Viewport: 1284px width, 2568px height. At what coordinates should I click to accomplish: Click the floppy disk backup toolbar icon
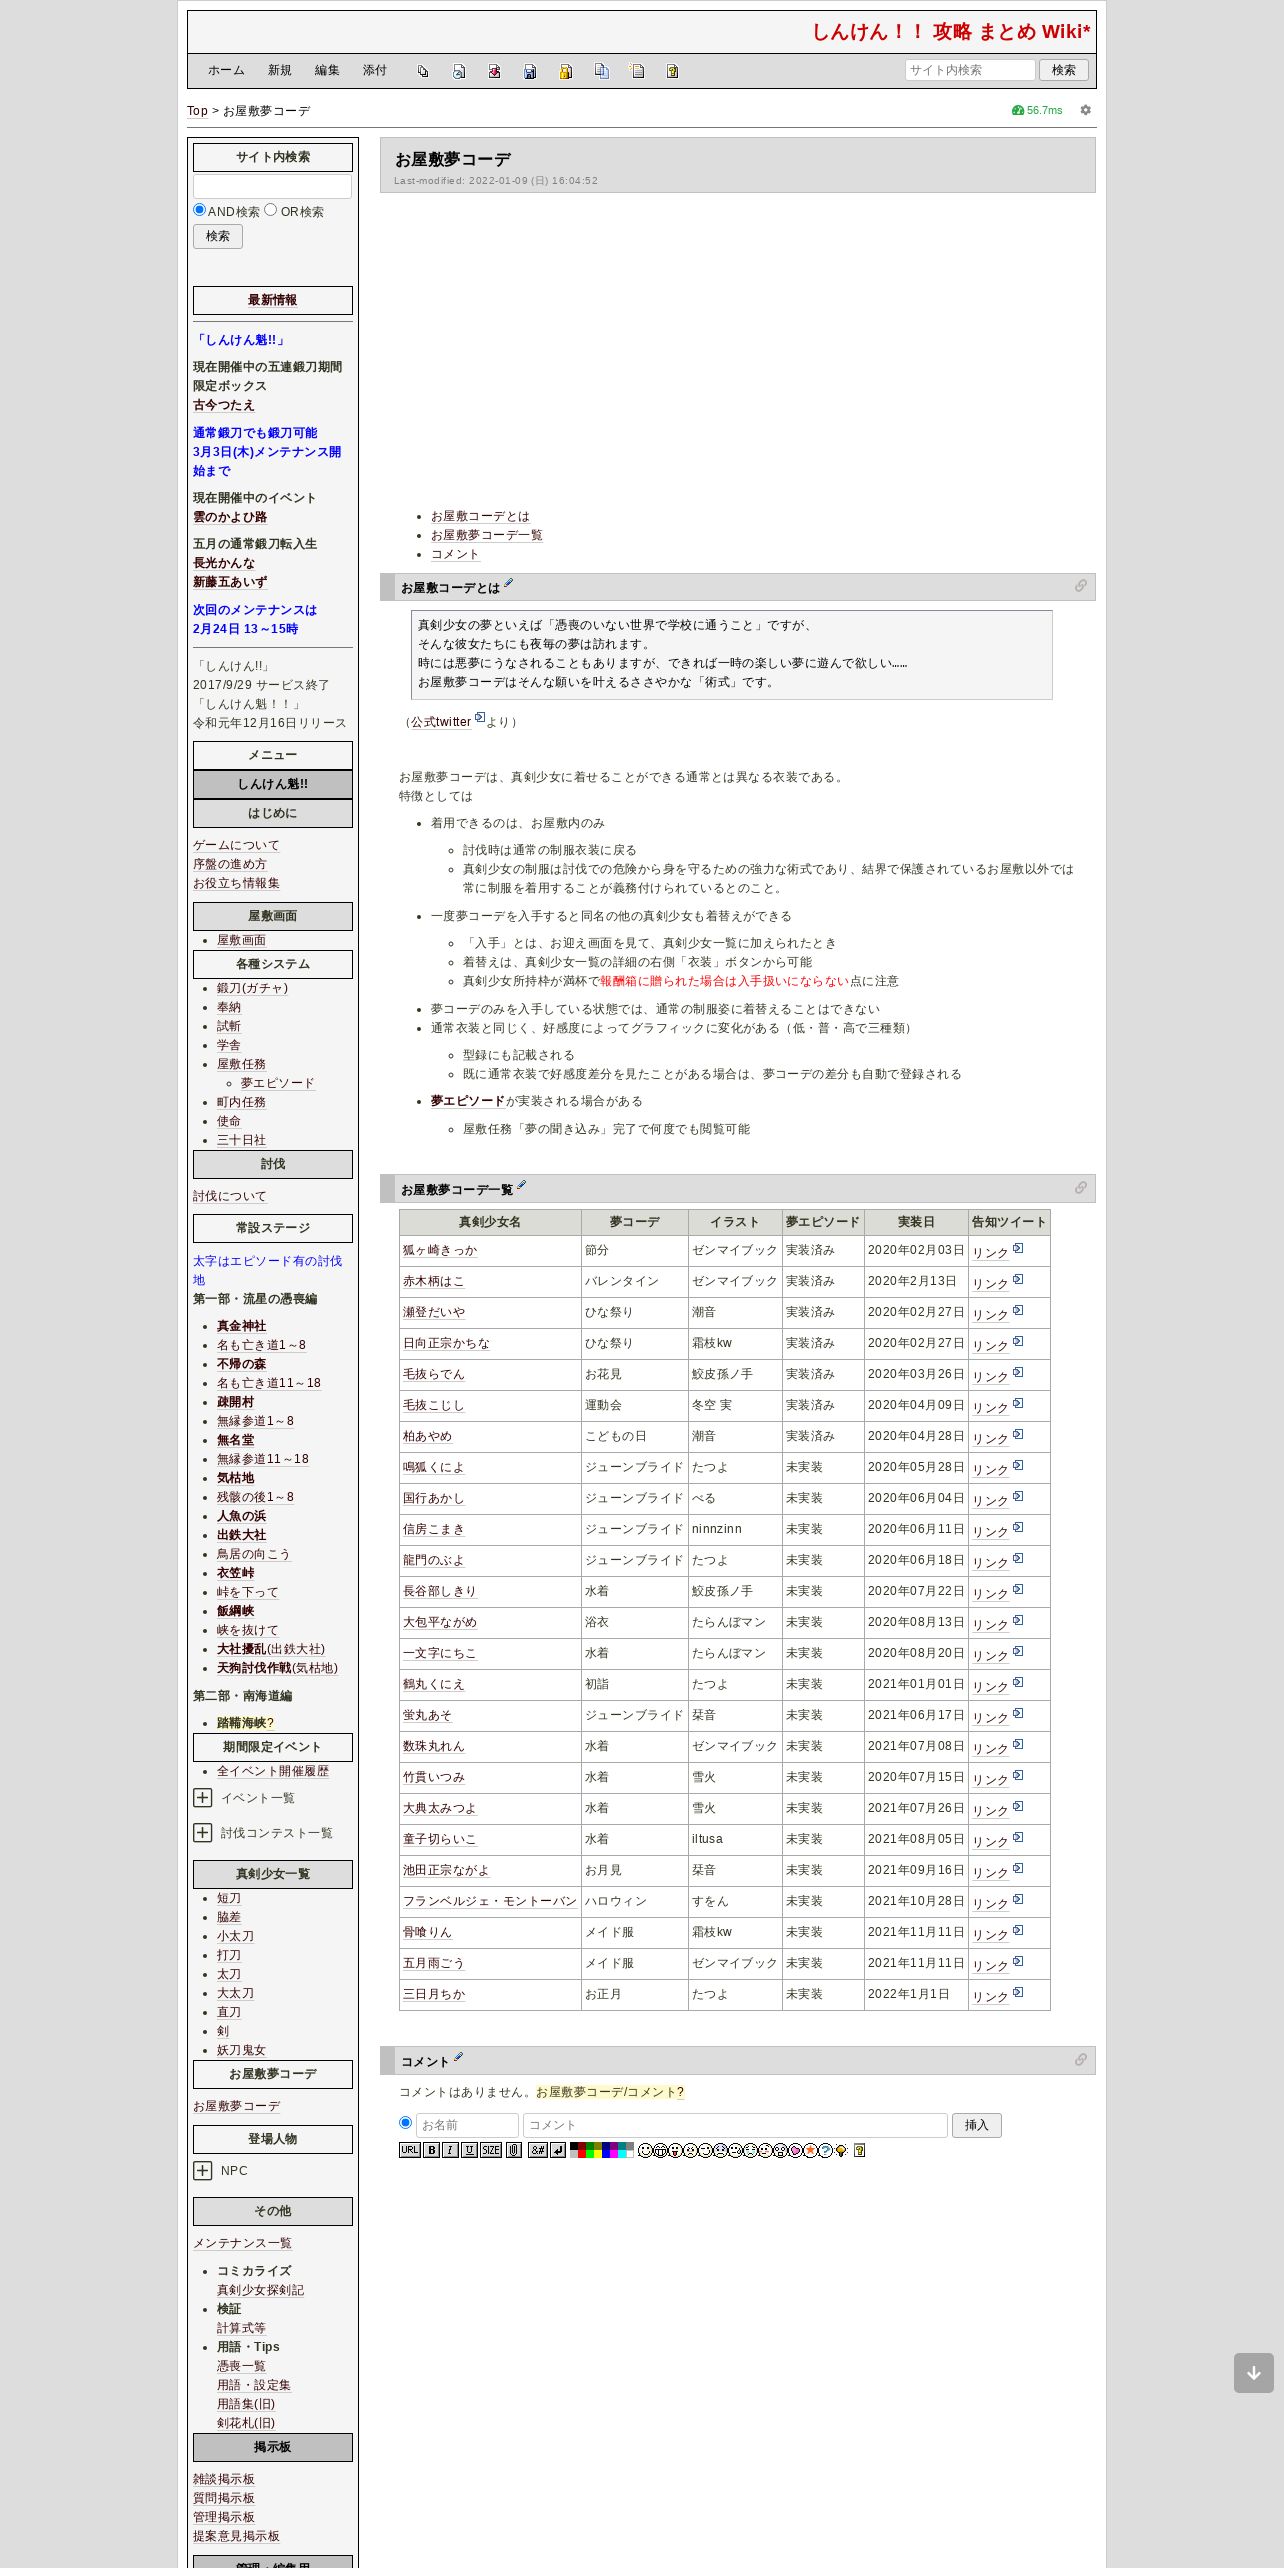pos(530,71)
